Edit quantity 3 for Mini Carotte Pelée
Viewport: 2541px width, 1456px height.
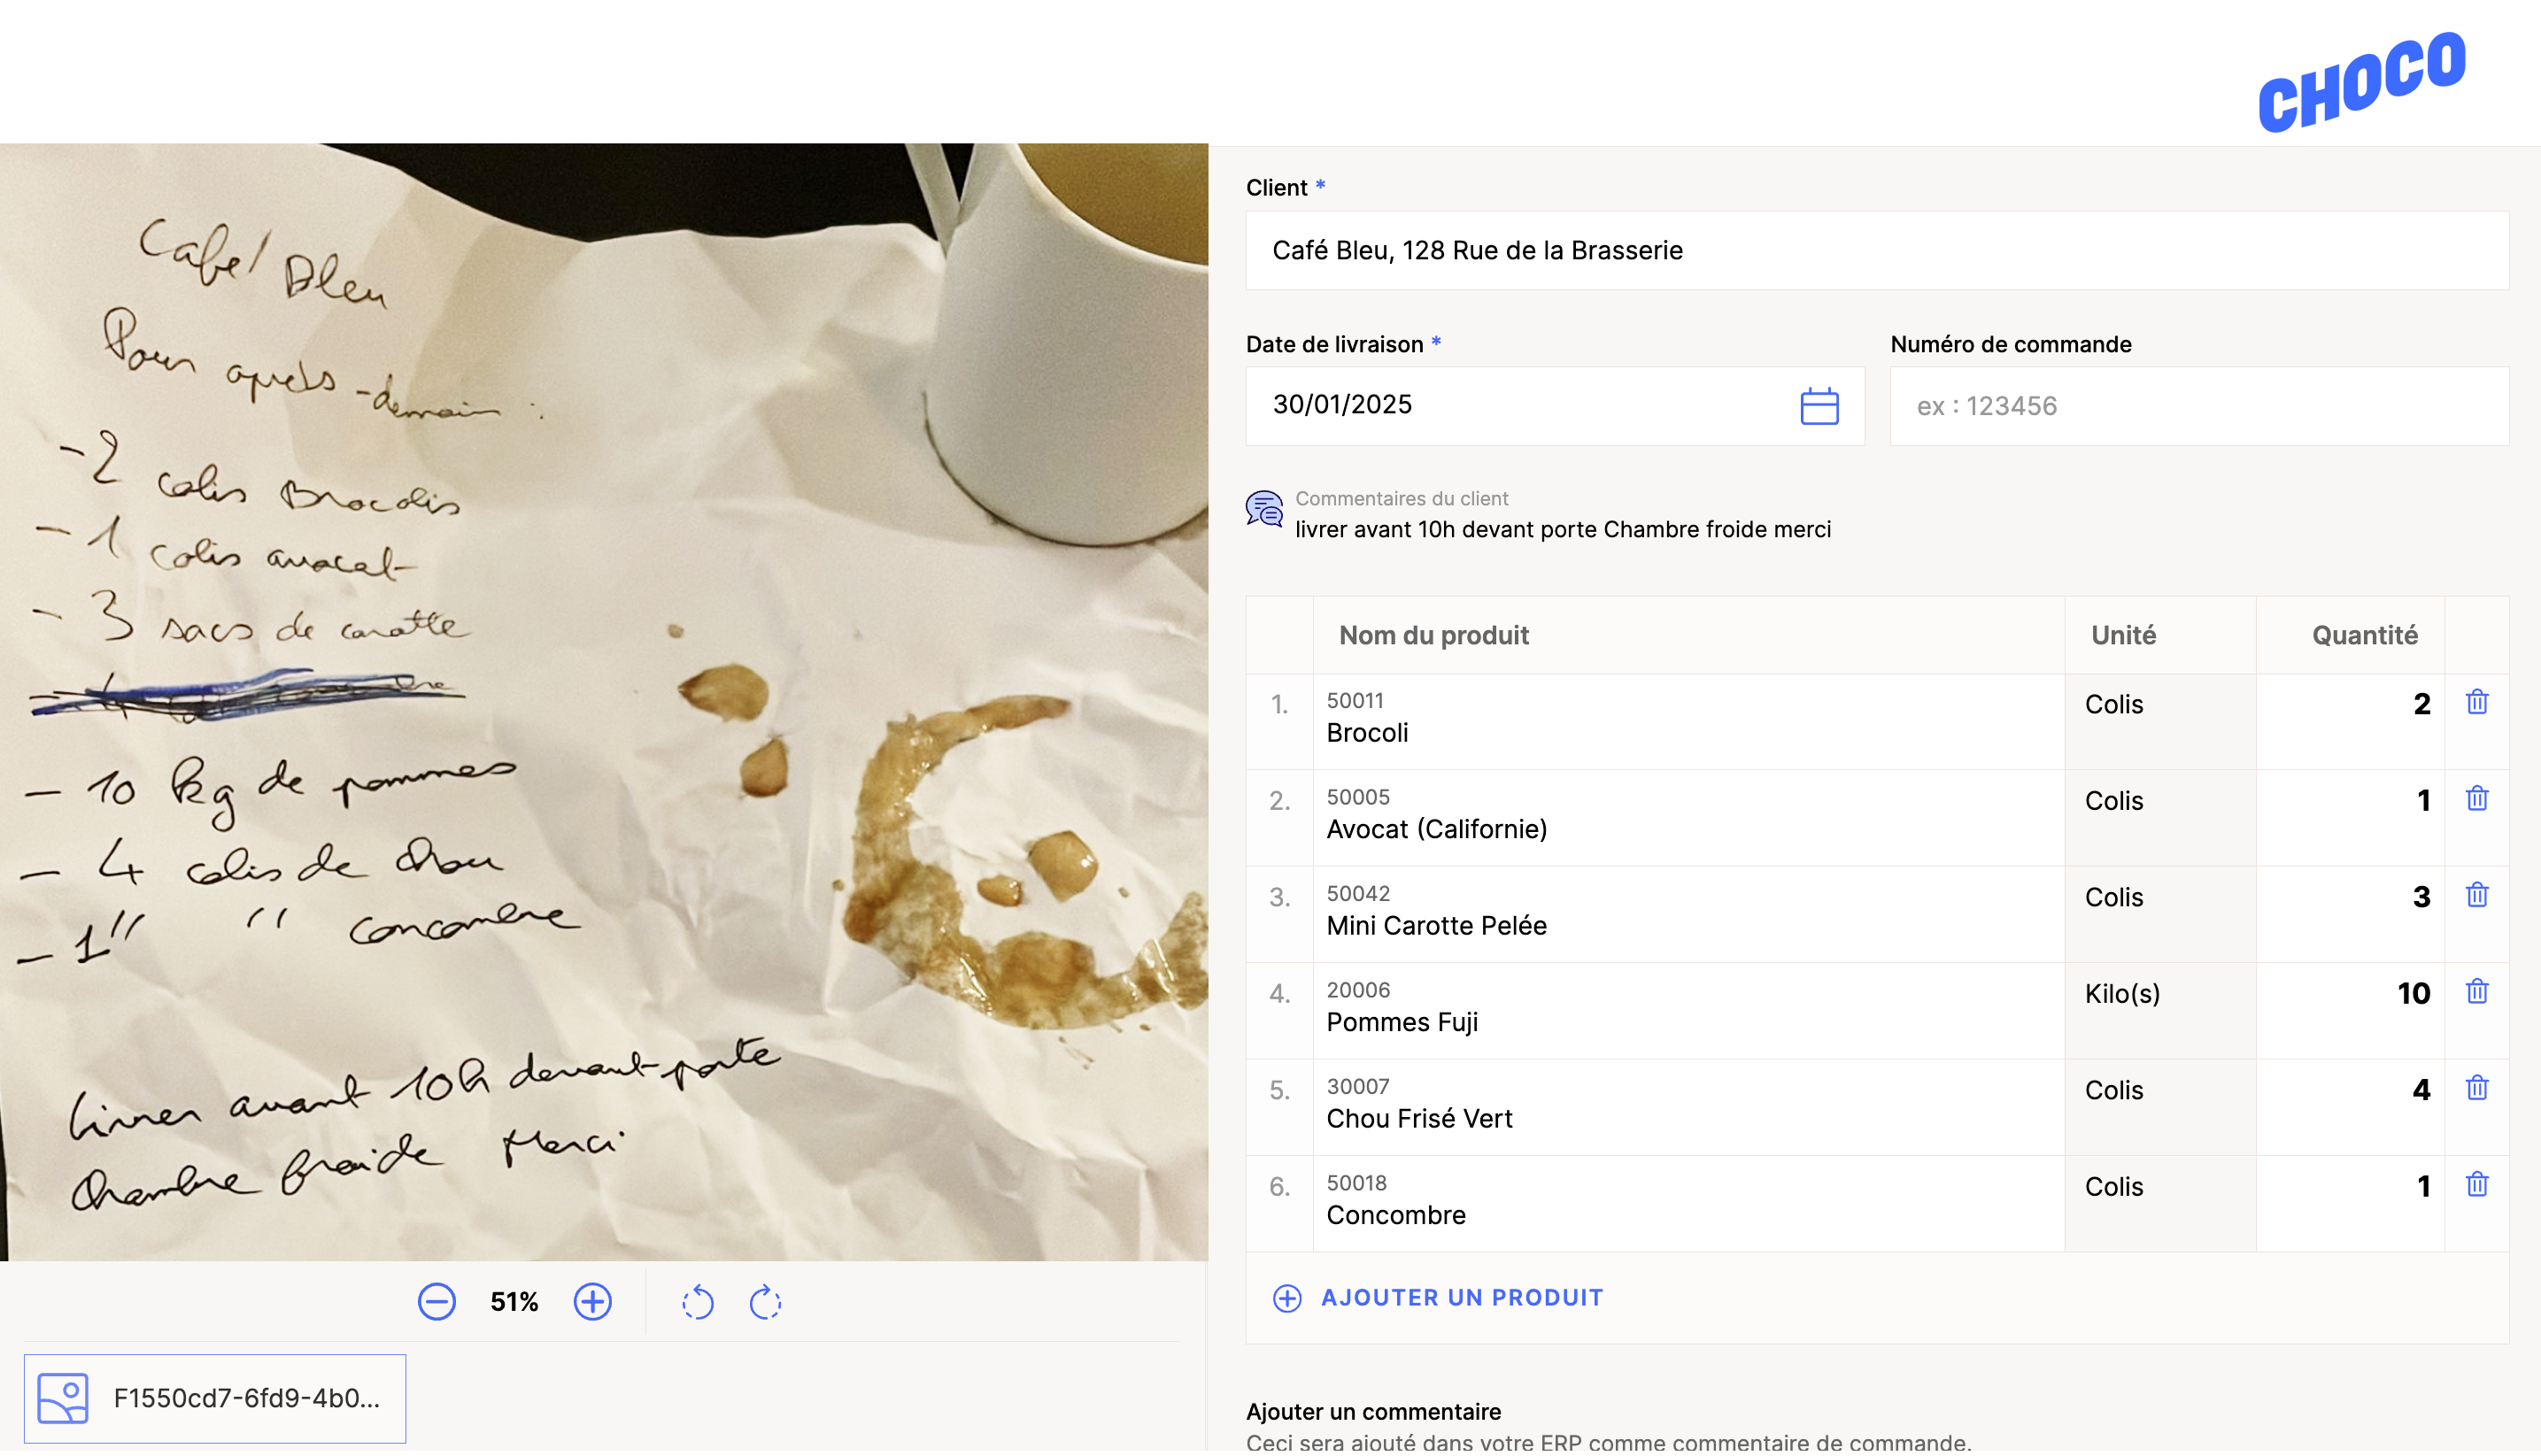pyautogui.click(x=2349, y=915)
